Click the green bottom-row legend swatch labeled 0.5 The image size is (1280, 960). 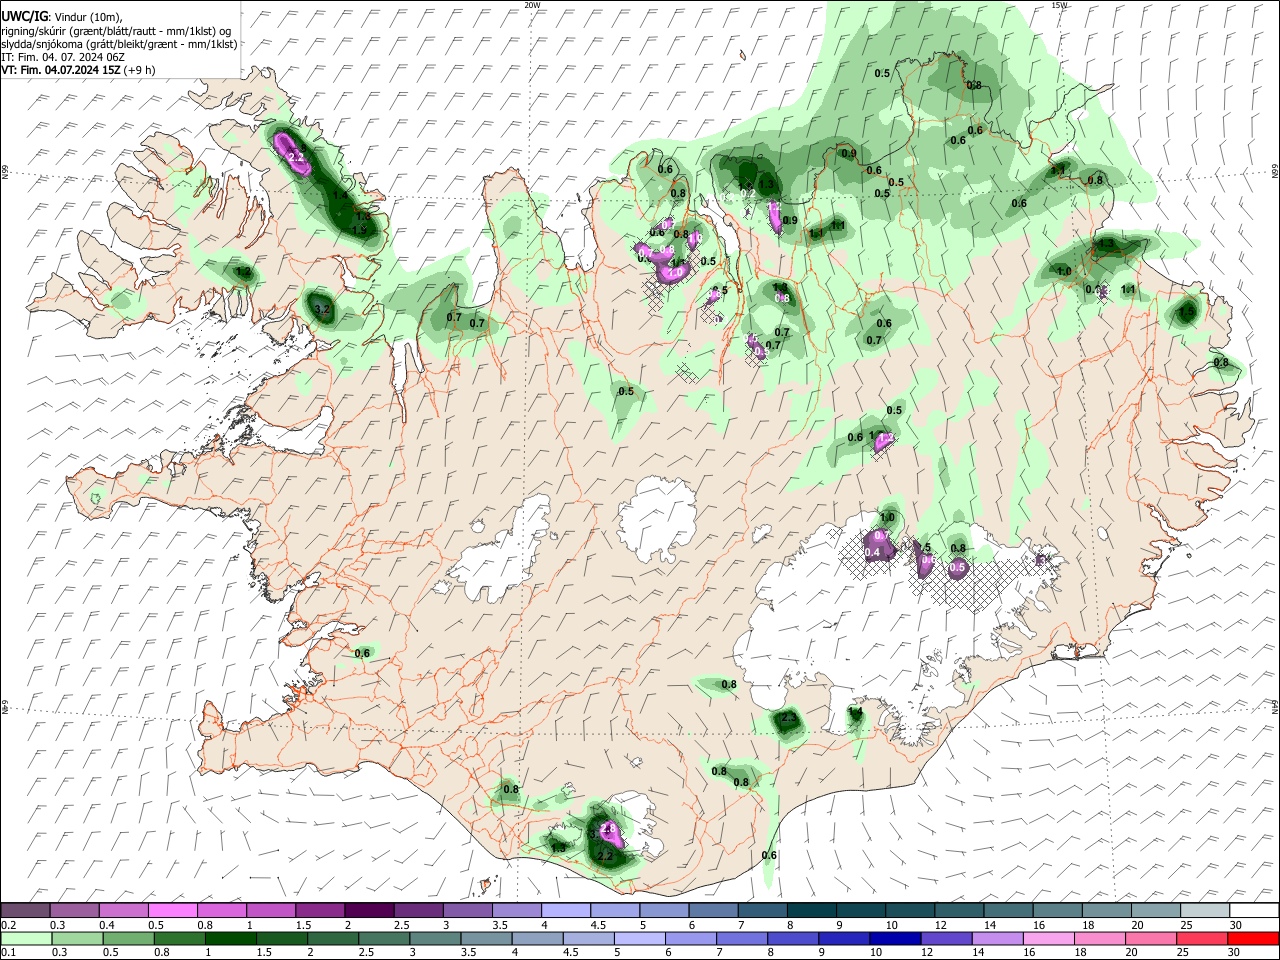pos(128,938)
